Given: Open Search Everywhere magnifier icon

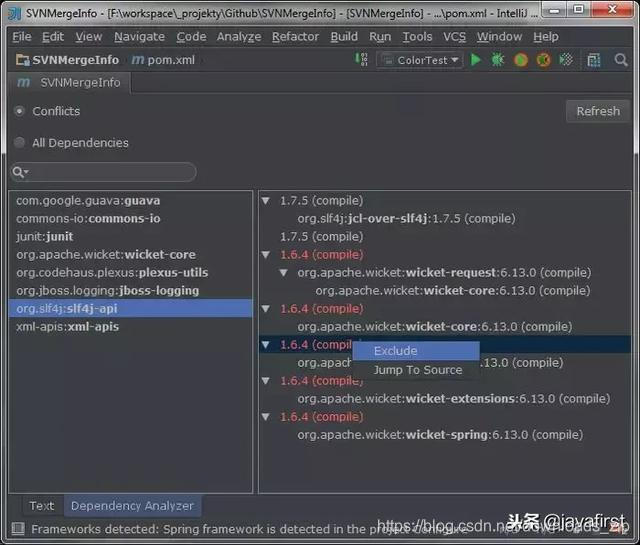Looking at the screenshot, I should pyautogui.click(x=621, y=60).
